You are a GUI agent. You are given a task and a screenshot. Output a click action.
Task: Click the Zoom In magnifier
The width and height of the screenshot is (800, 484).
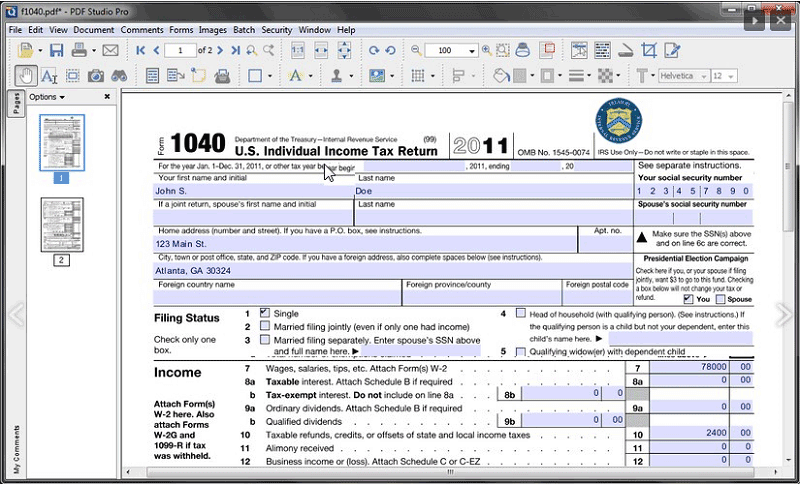tap(486, 50)
